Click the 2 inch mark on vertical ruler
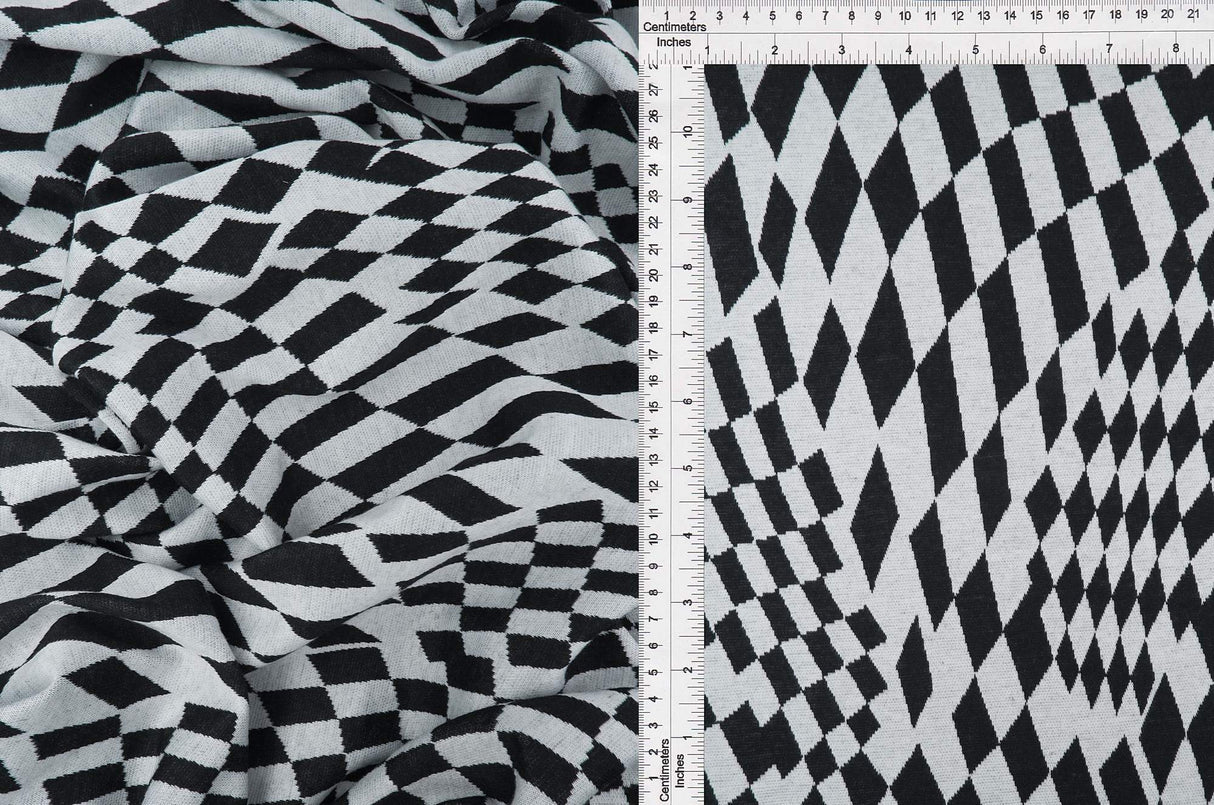 (686, 670)
